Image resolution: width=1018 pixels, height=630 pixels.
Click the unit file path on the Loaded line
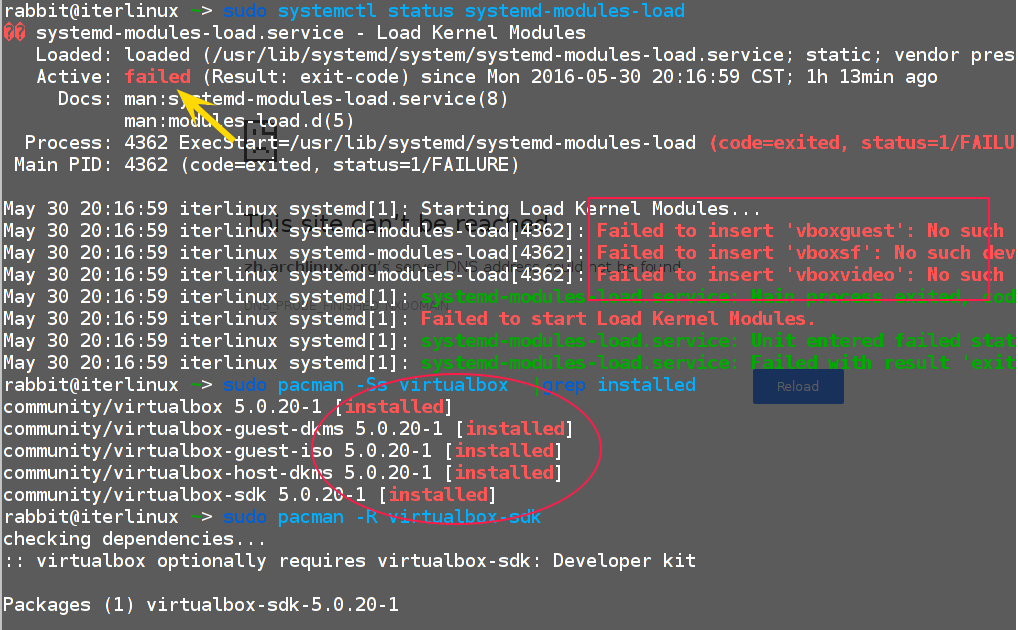pos(498,55)
